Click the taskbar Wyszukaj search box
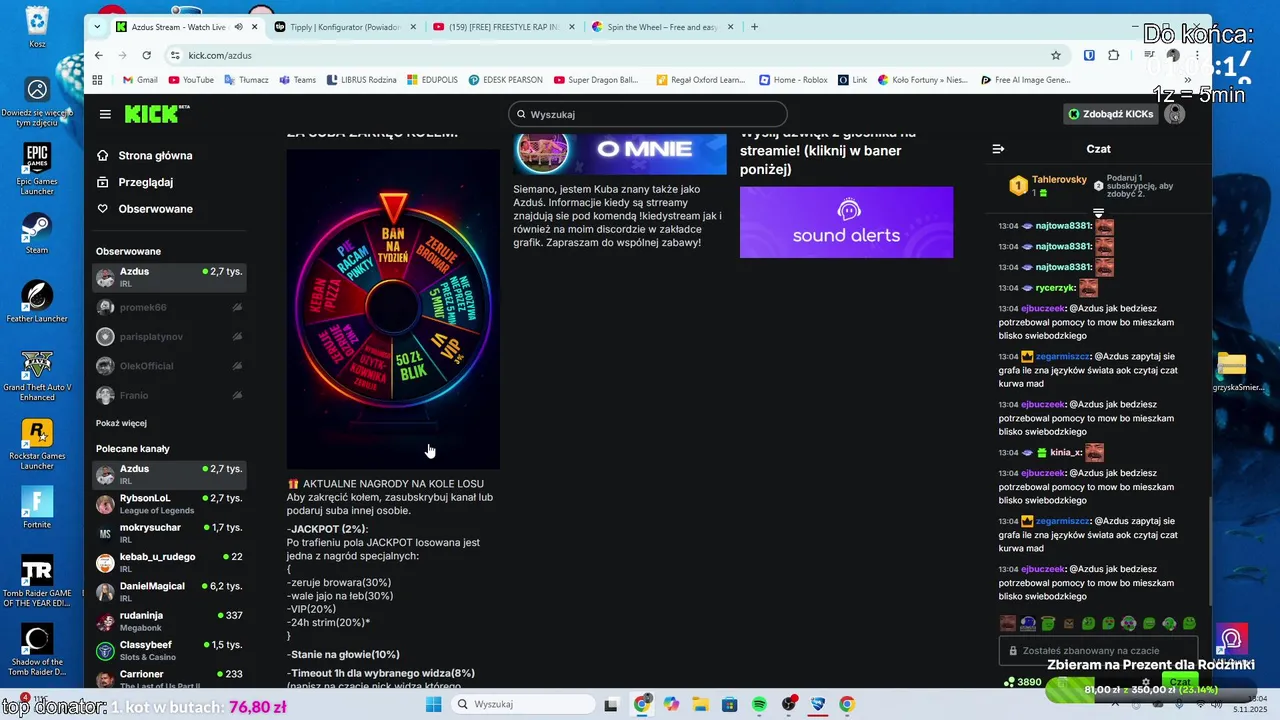This screenshot has height=720, width=1280. [x=523, y=704]
